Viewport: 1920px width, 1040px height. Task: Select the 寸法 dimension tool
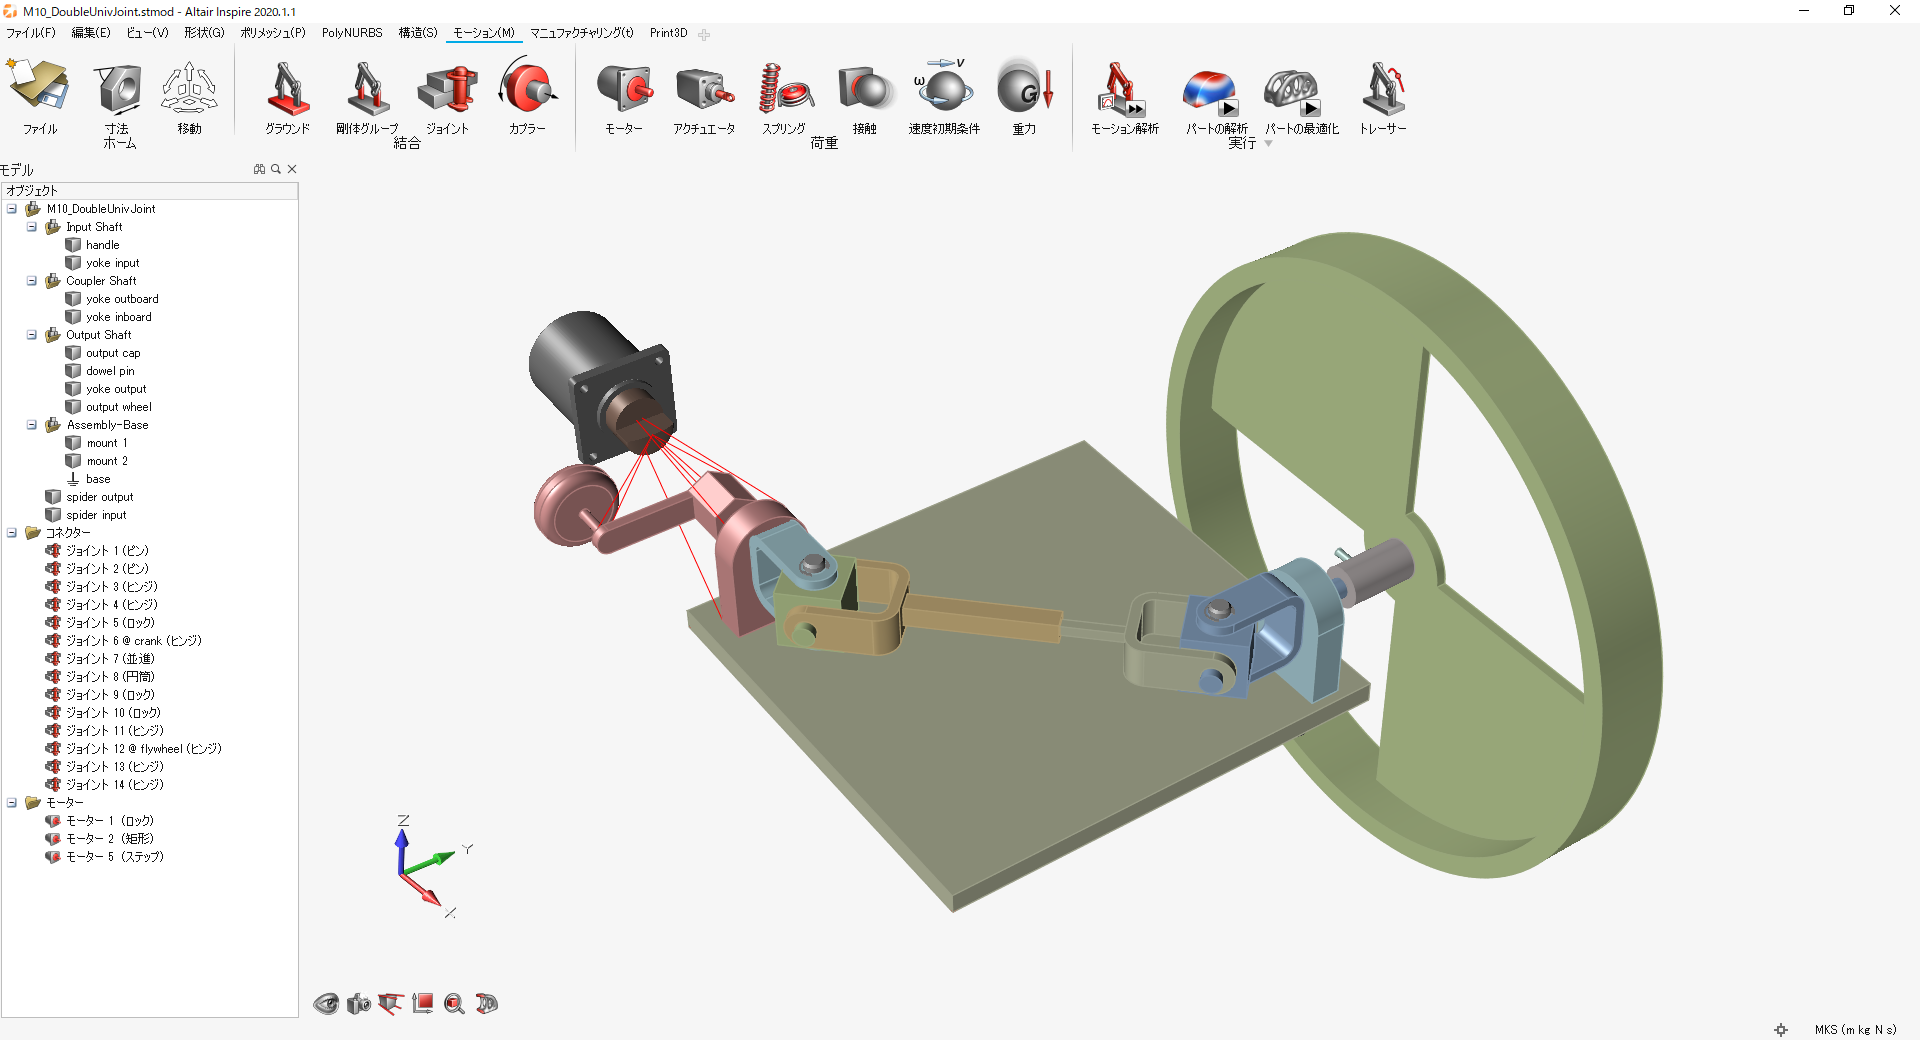[x=118, y=88]
